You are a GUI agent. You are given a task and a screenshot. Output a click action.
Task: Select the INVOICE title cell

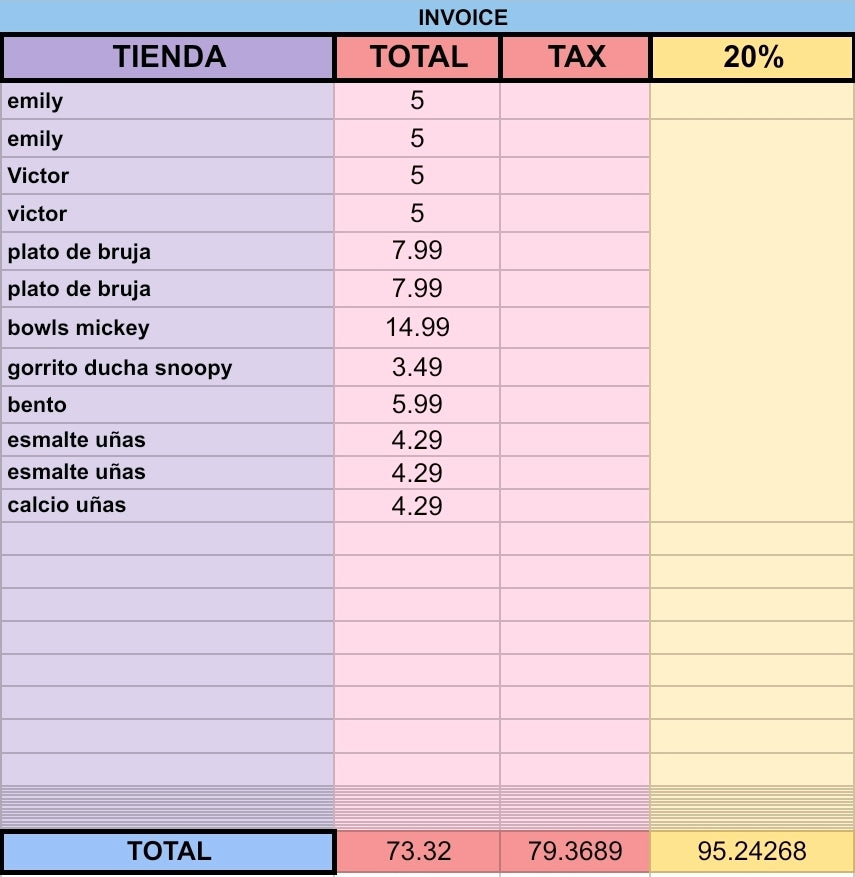click(x=427, y=17)
